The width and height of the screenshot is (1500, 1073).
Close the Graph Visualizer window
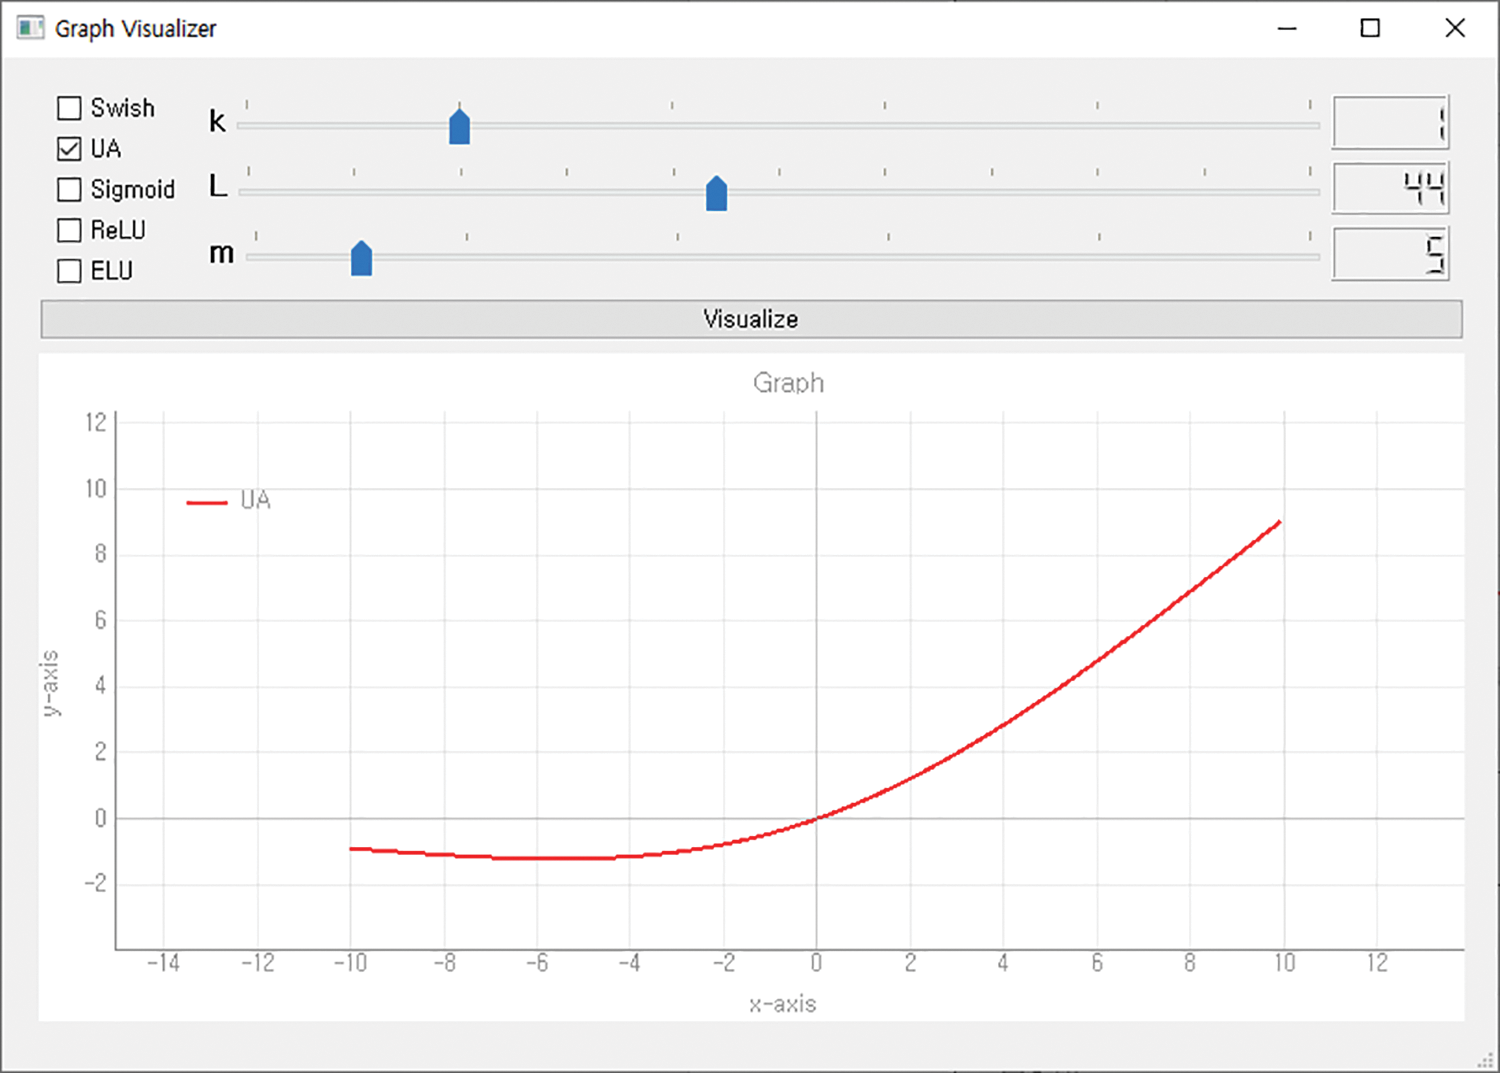pos(1455,29)
